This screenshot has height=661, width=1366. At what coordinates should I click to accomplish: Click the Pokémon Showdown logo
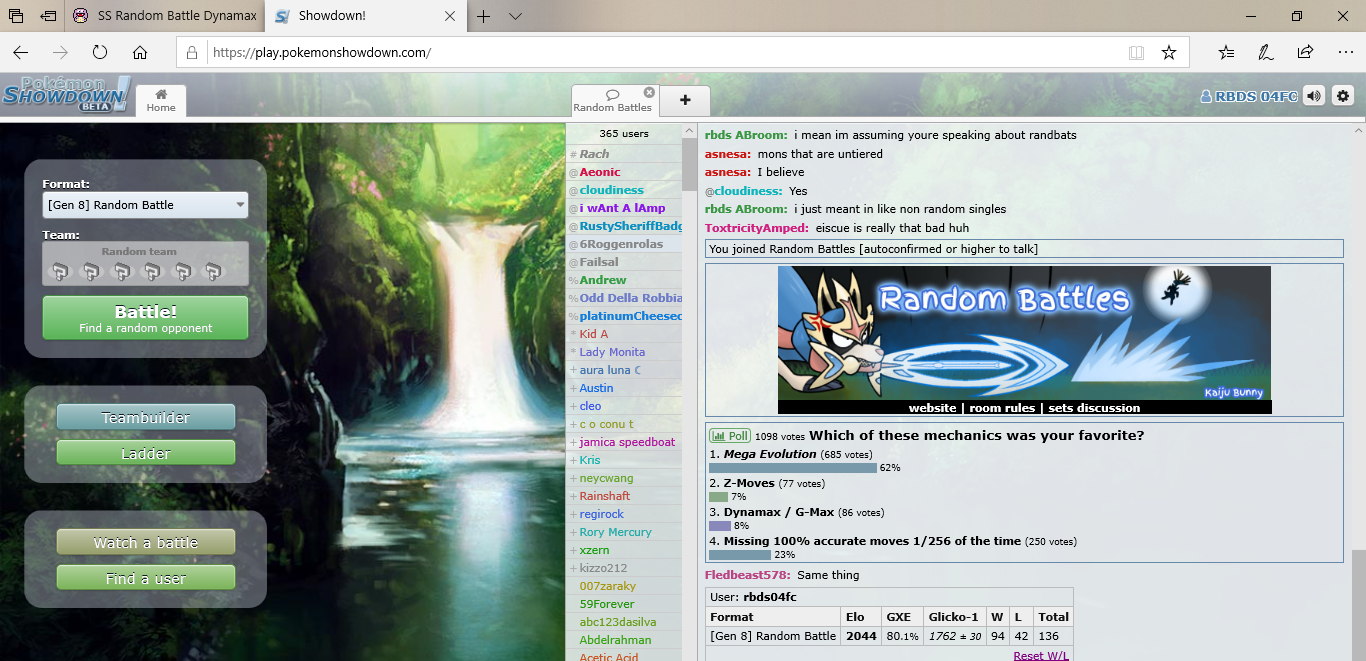tap(65, 94)
